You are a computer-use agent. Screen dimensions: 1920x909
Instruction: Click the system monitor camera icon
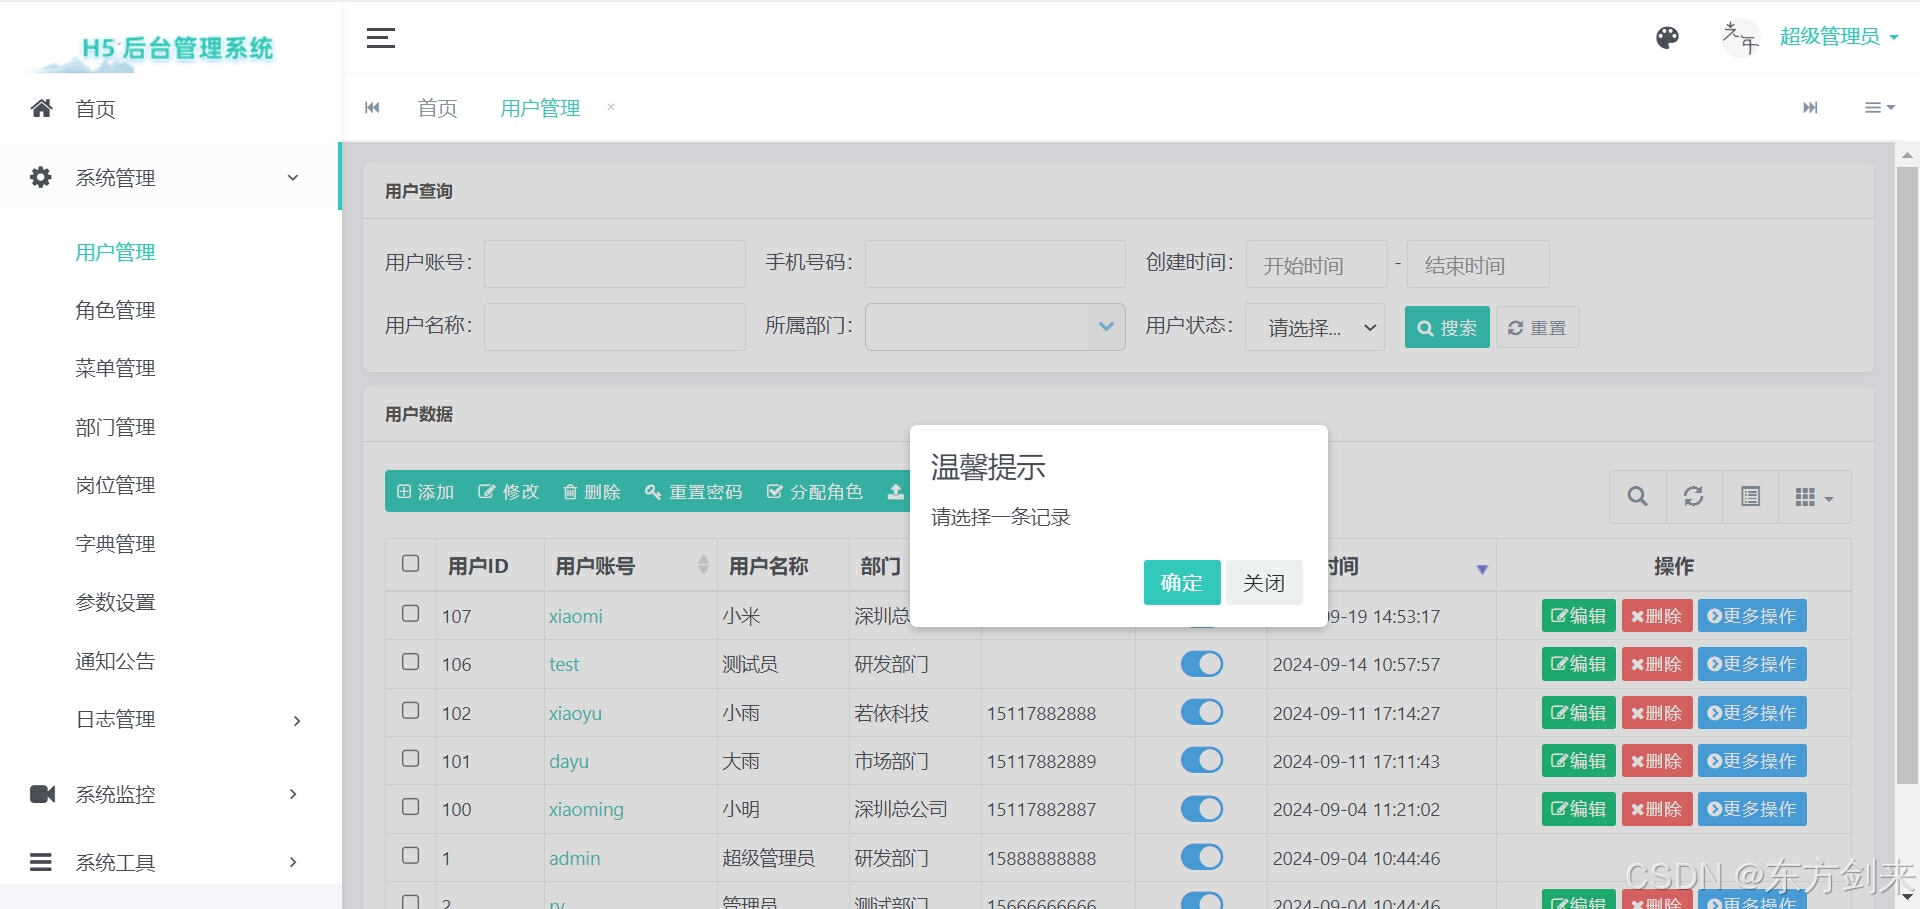point(42,794)
